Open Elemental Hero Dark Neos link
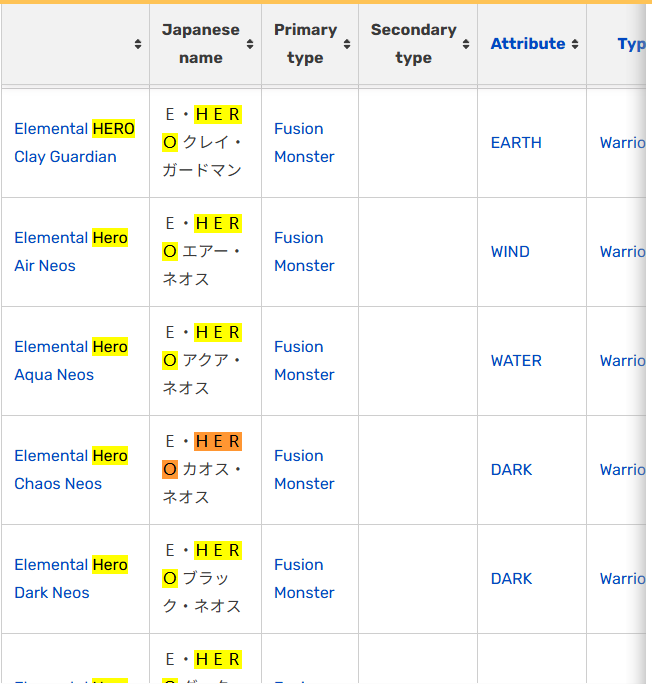The height and width of the screenshot is (684, 652). (x=71, y=579)
